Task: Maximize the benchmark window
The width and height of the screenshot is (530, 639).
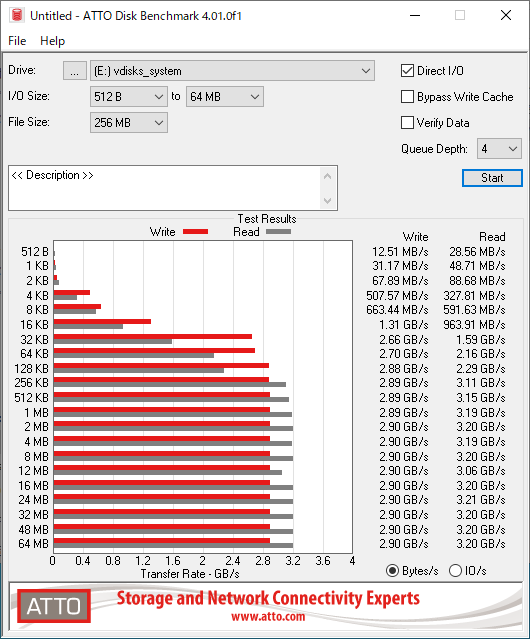Action: click(460, 15)
